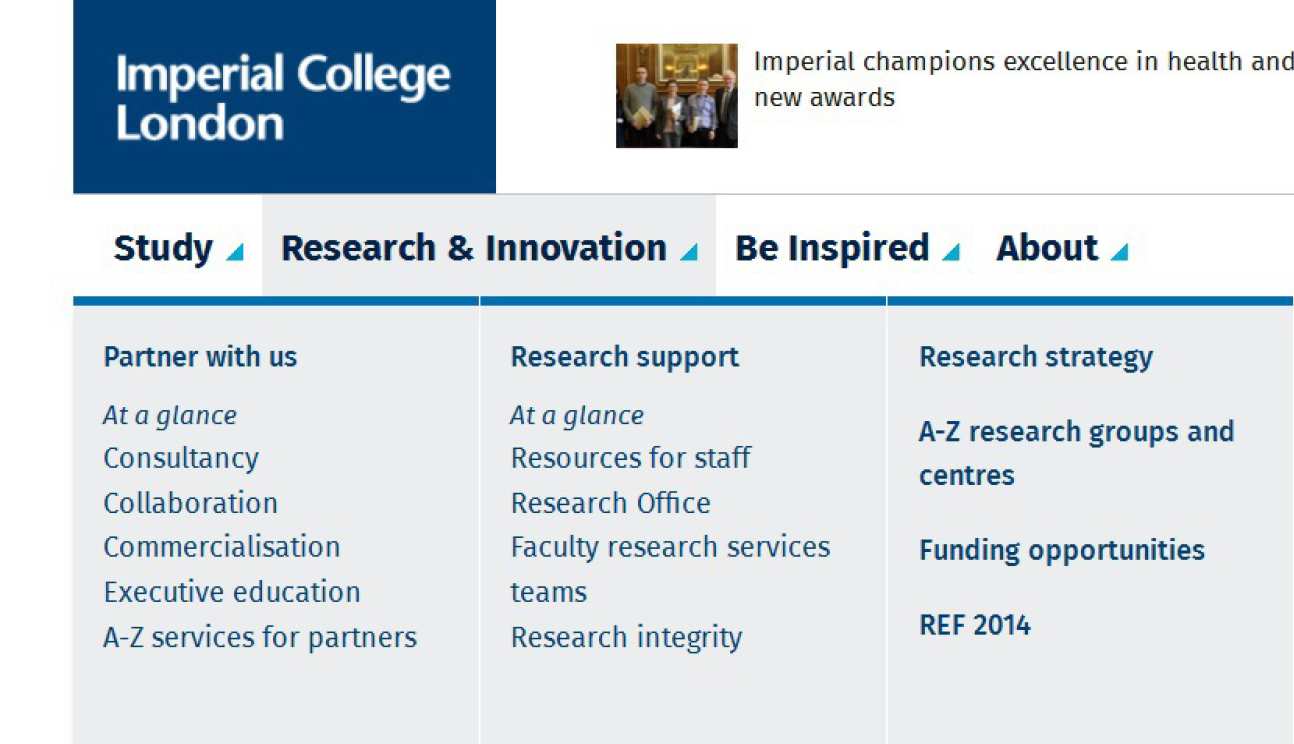The width and height of the screenshot is (1294, 744).
Task: Collapse the Research & Innovation menu arrow
Action: pos(689,252)
